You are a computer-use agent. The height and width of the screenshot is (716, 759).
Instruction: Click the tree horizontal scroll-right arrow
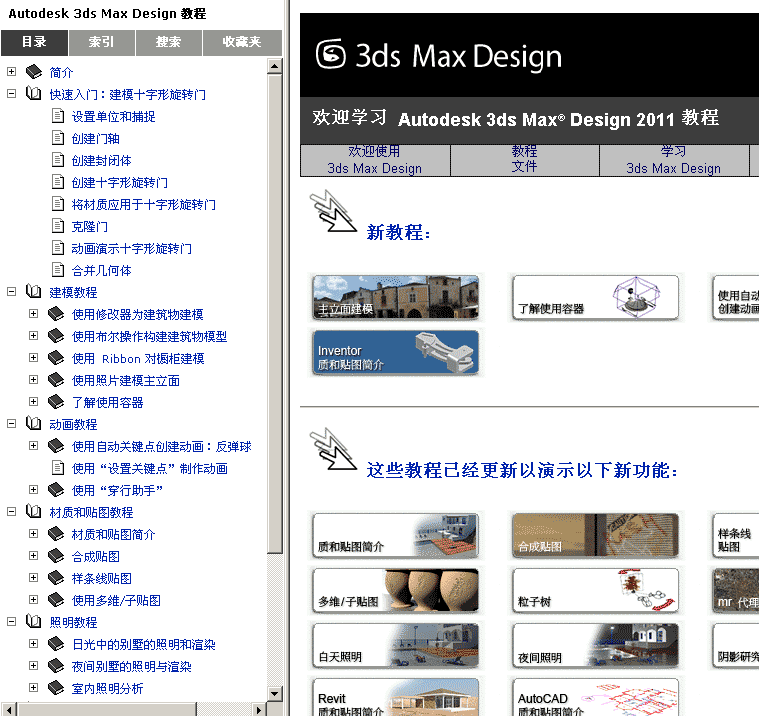click(x=259, y=710)
